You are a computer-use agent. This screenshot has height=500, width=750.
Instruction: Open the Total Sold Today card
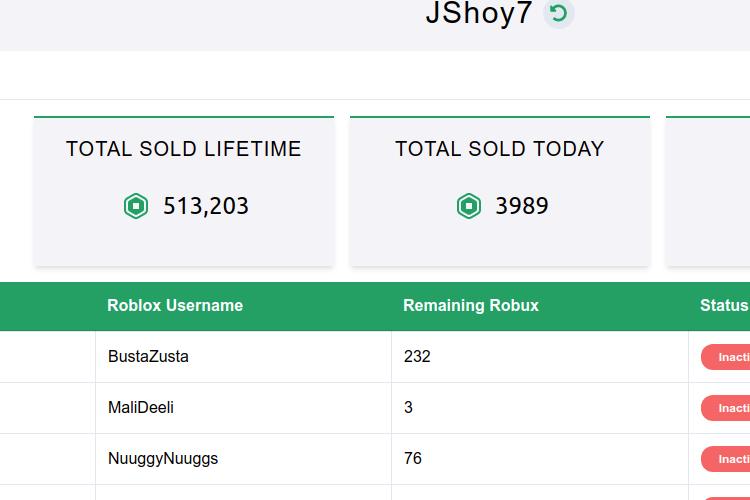(x=500, y=191)
